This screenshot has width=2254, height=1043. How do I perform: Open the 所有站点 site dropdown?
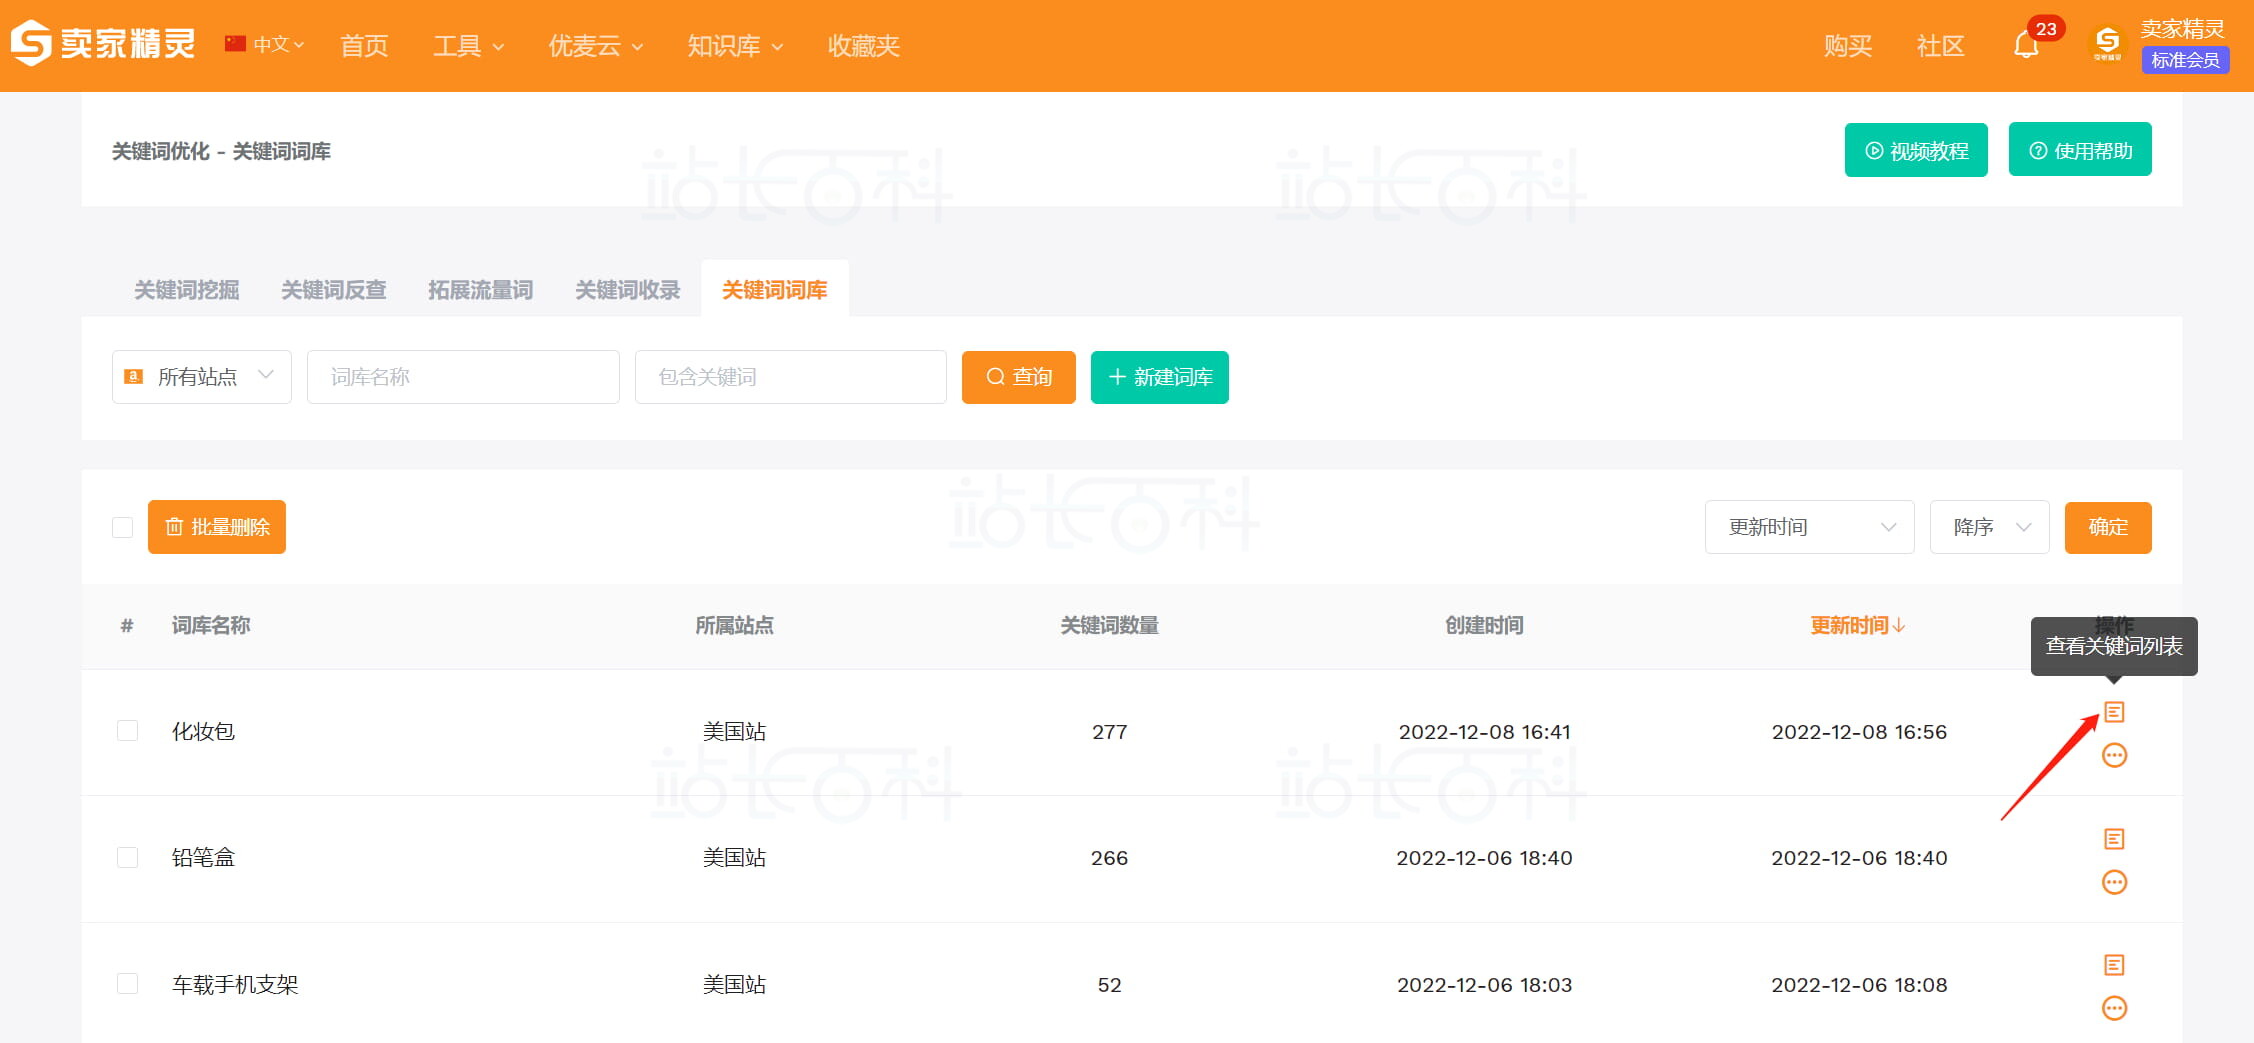point(200,376)
